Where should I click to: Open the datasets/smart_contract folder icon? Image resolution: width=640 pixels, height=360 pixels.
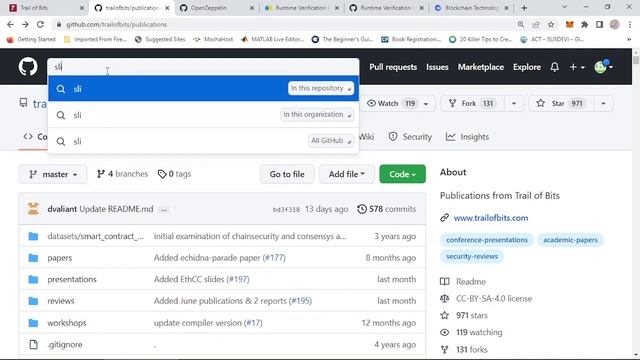(x=33, y=236)
